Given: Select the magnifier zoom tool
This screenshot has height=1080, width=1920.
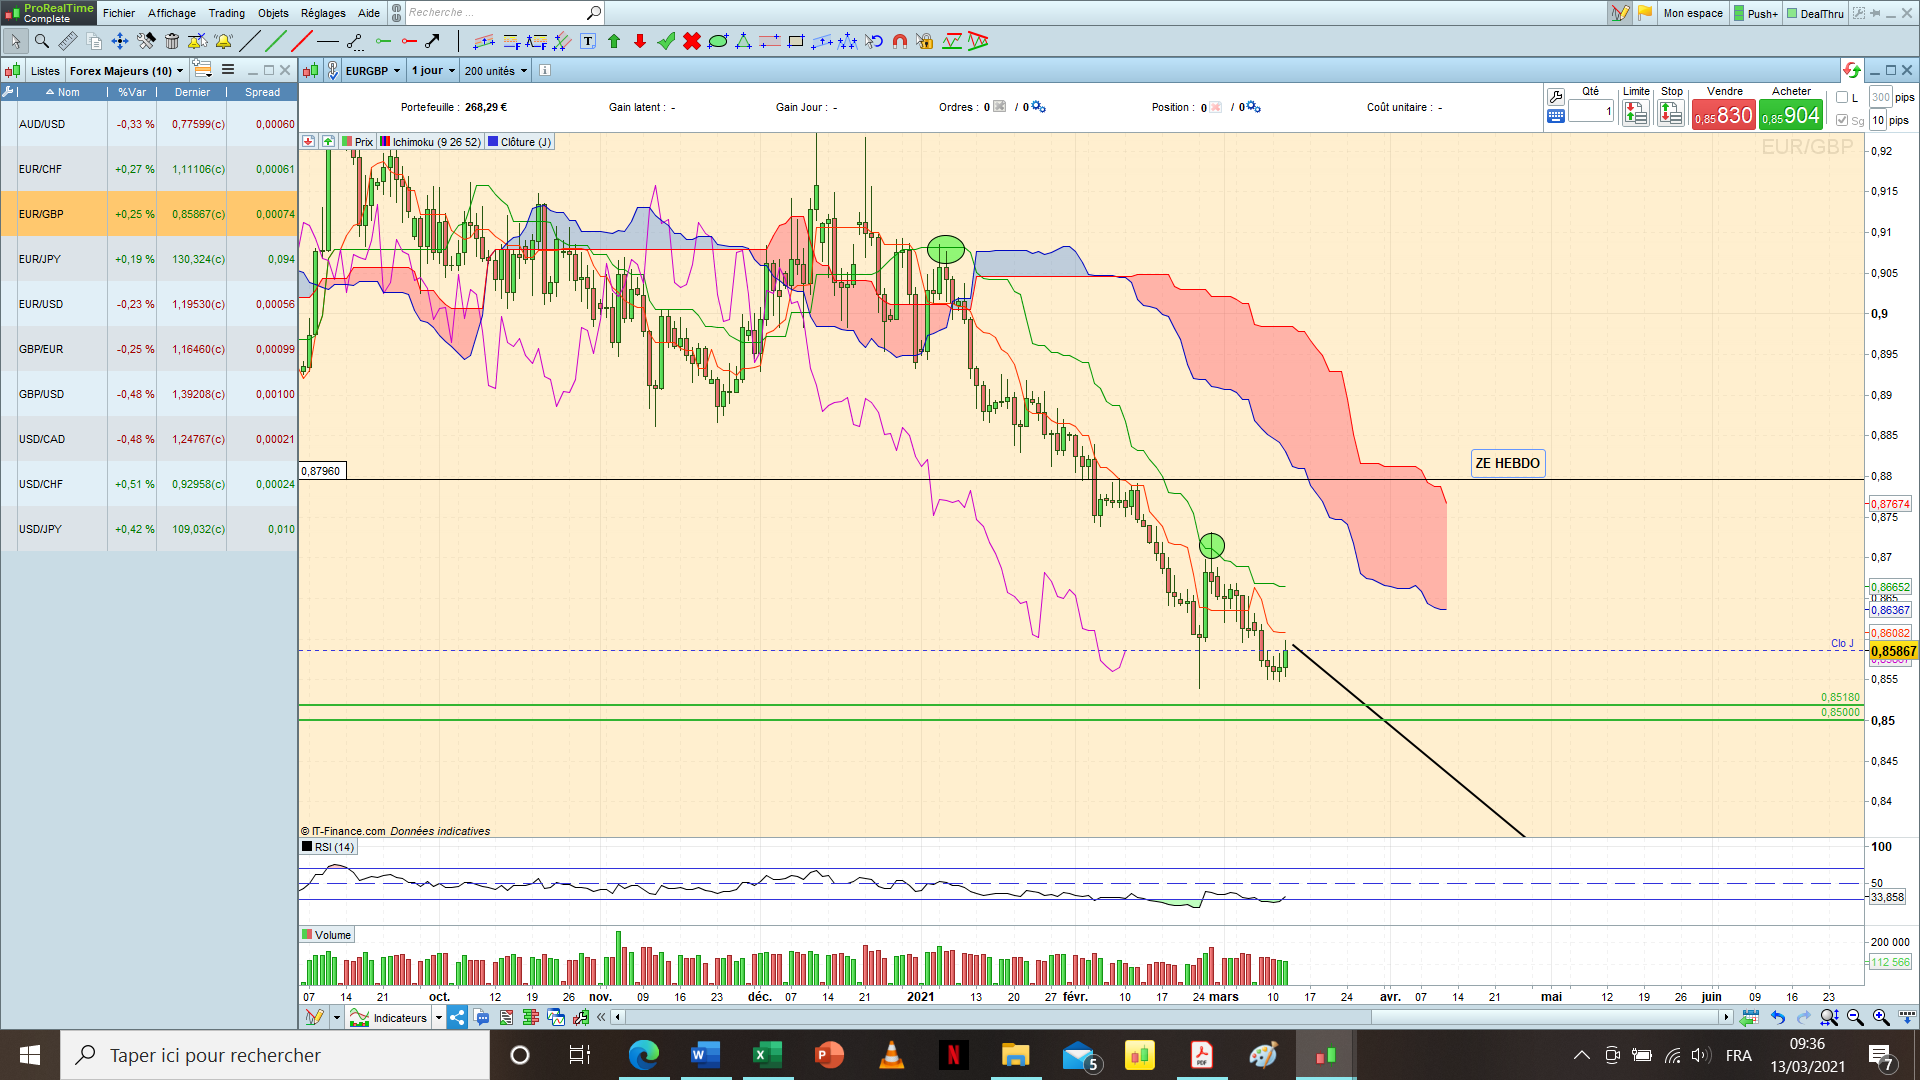Looking at the screenshot, I should [x=42, y=41].
